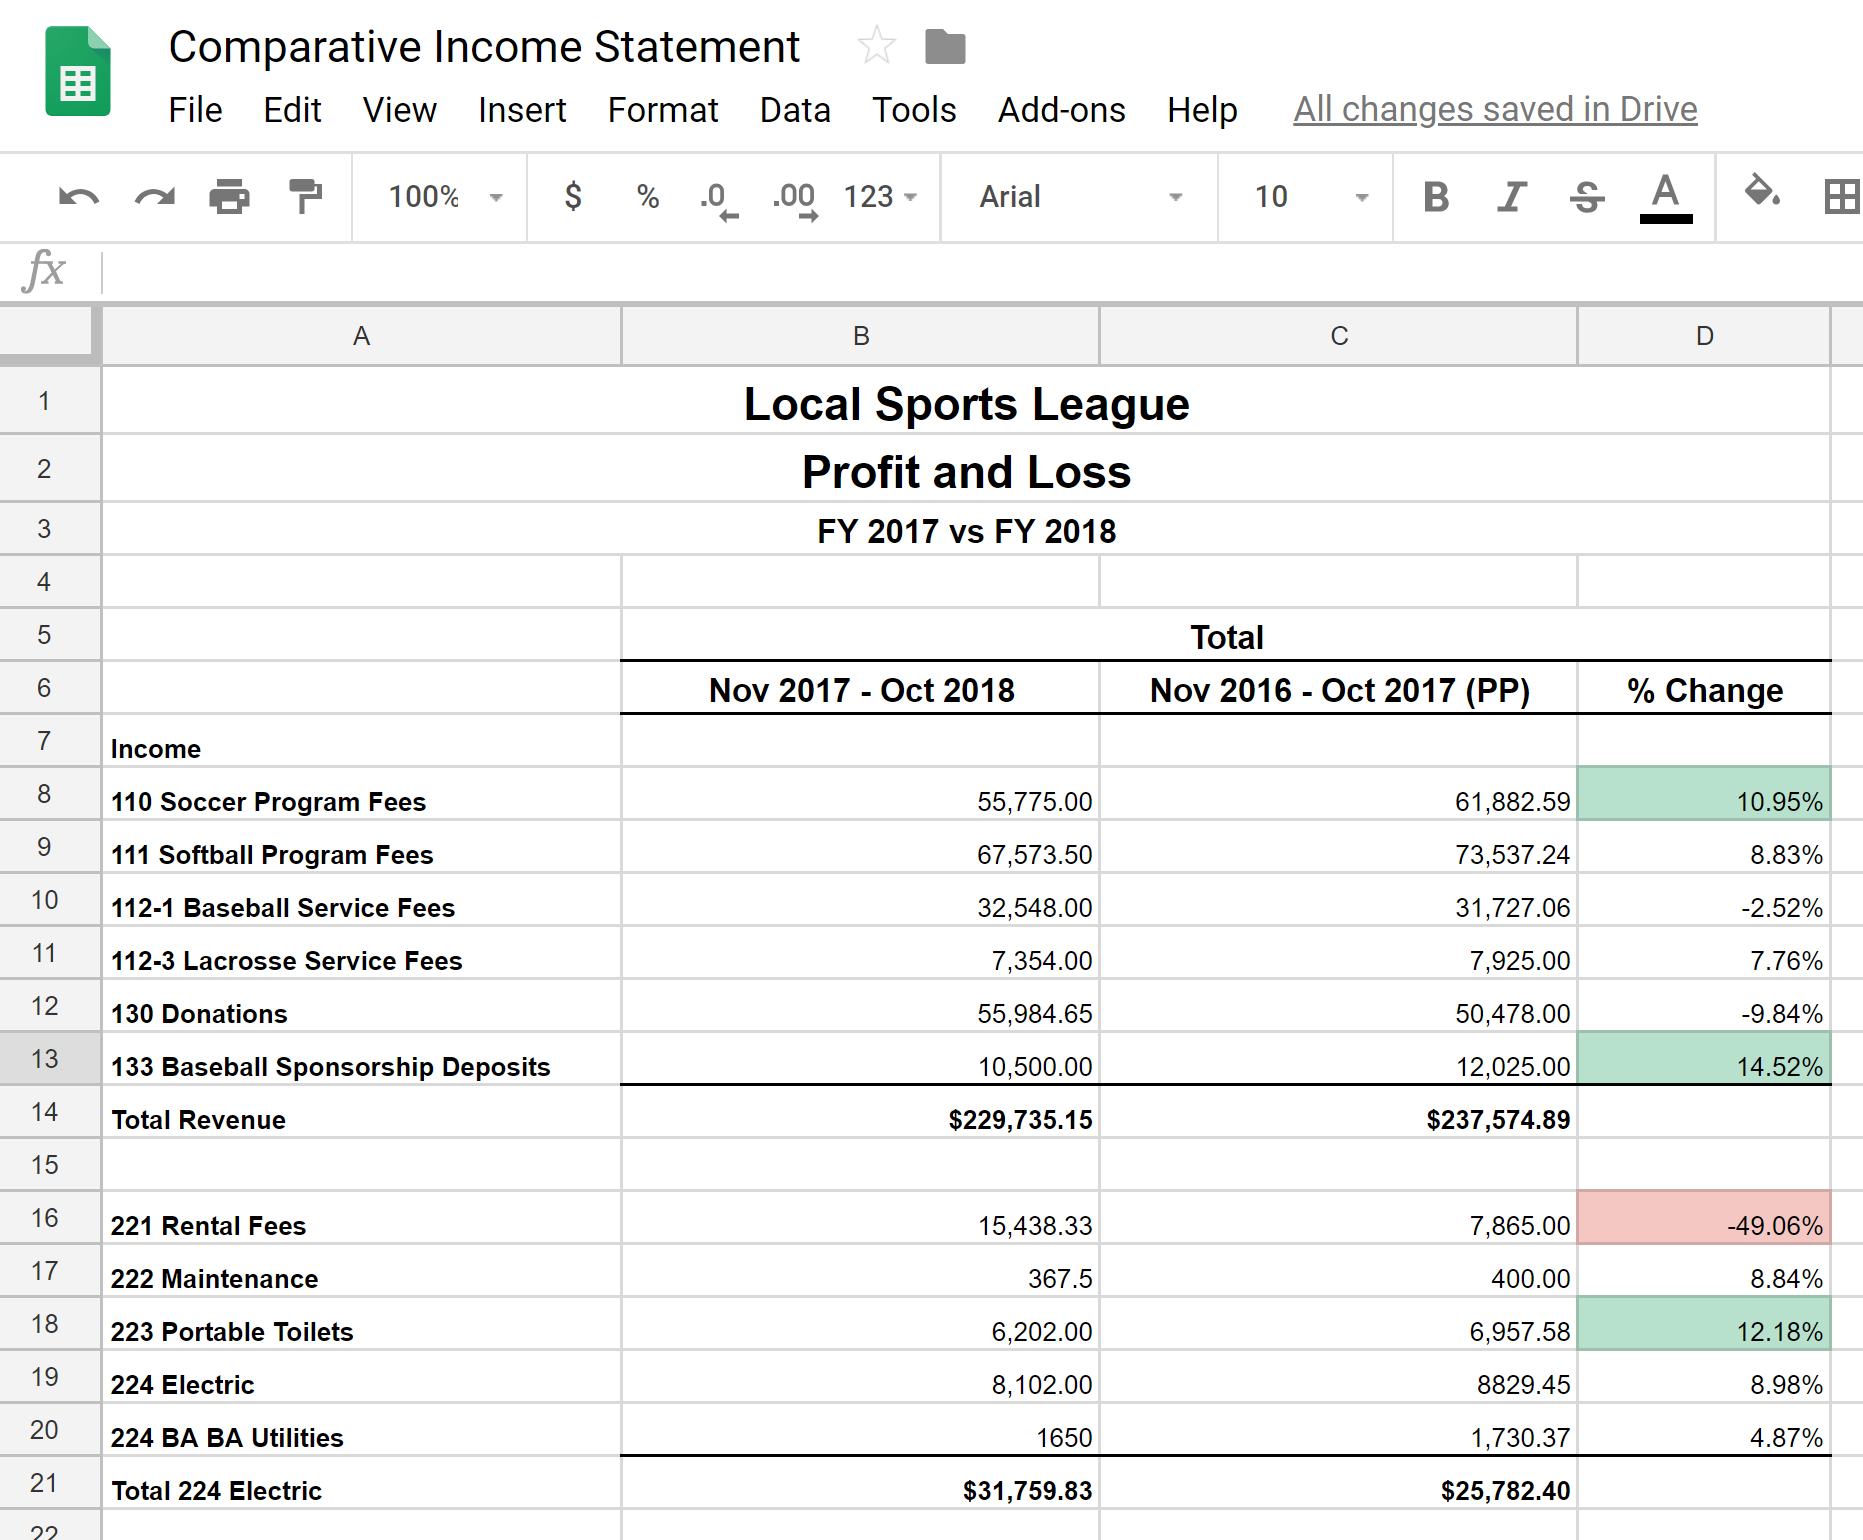Open the font size 10 dropdown
The width and height of the screenshot is (1863, 1540).
pos(1311,197)
